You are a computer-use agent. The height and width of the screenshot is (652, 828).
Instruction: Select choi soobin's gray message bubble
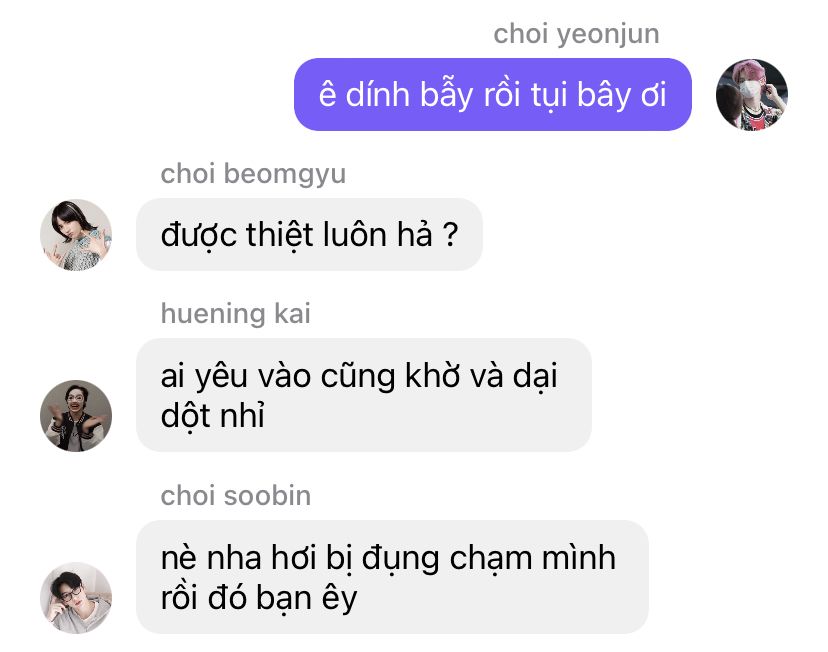pyautogui.click(x=392, y=577)
